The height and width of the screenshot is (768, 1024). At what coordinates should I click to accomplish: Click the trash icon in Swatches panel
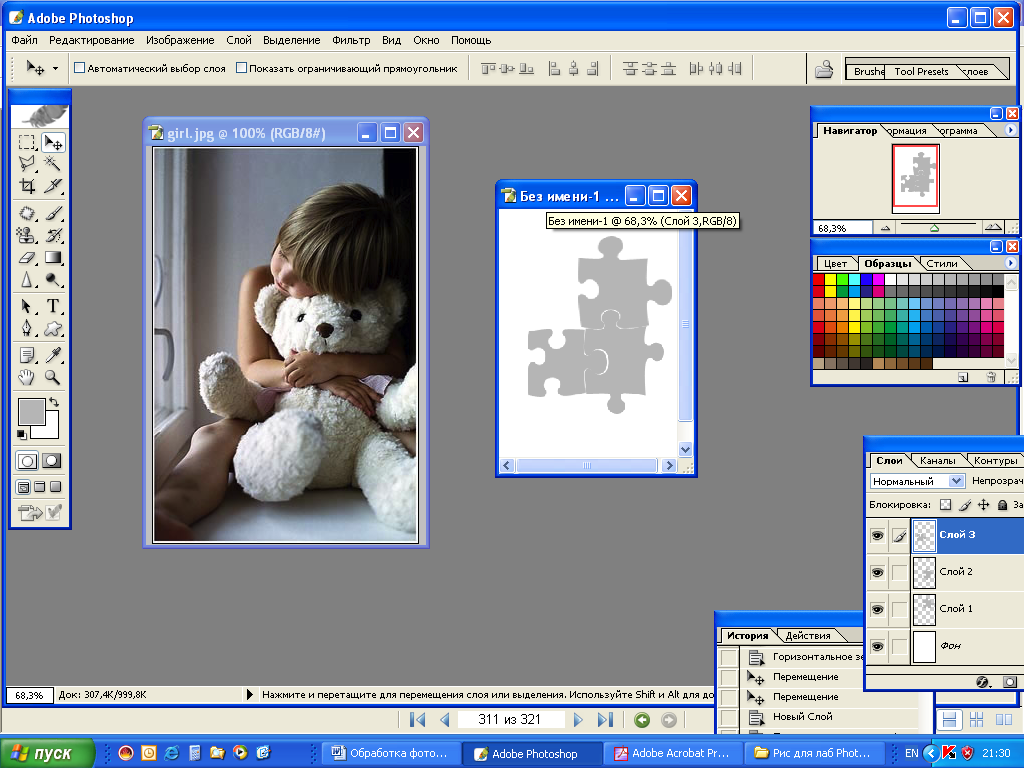pos(991,377)
